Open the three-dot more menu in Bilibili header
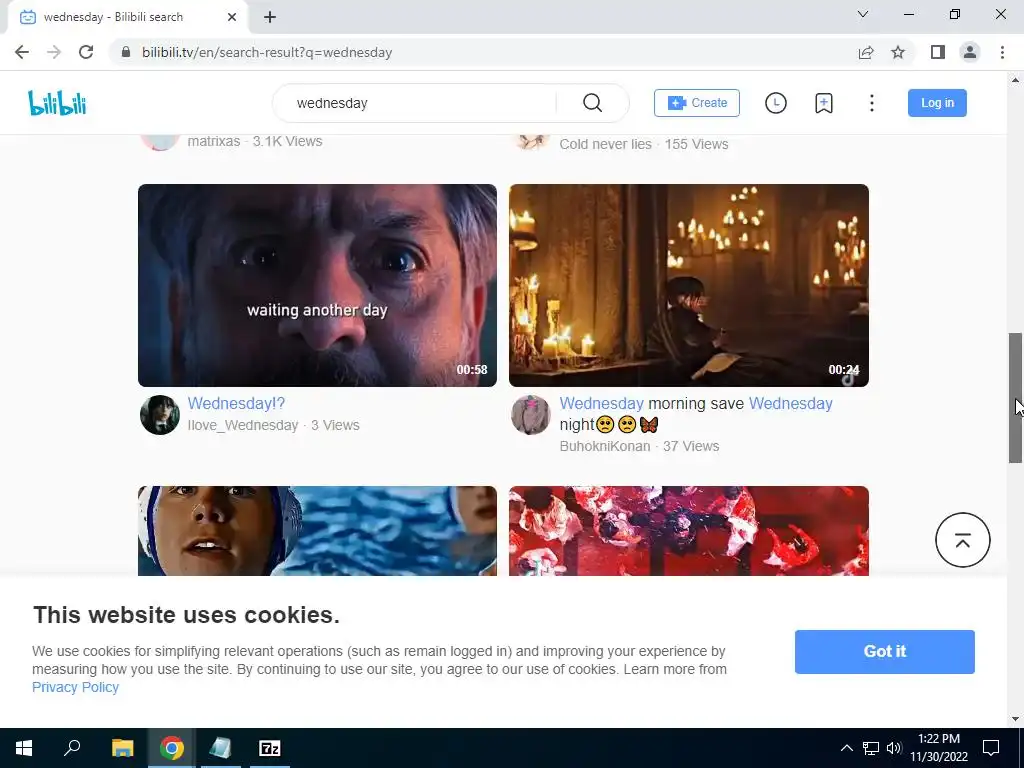The width and height of the screenshot is (1024, 768). click(x=871, y=103)
